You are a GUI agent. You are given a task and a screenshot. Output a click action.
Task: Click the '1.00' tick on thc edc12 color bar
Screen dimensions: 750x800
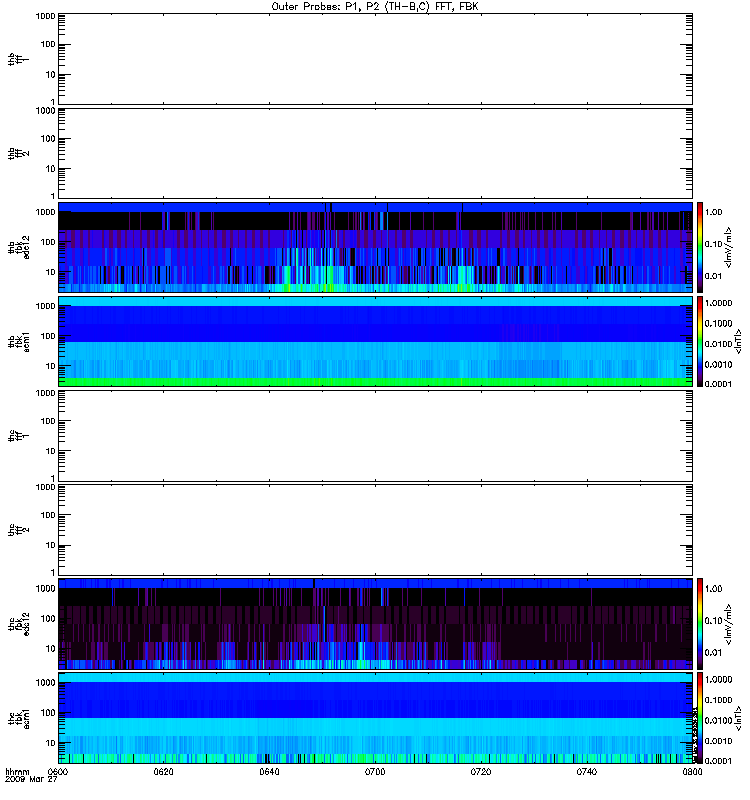[x=714, y=589]
